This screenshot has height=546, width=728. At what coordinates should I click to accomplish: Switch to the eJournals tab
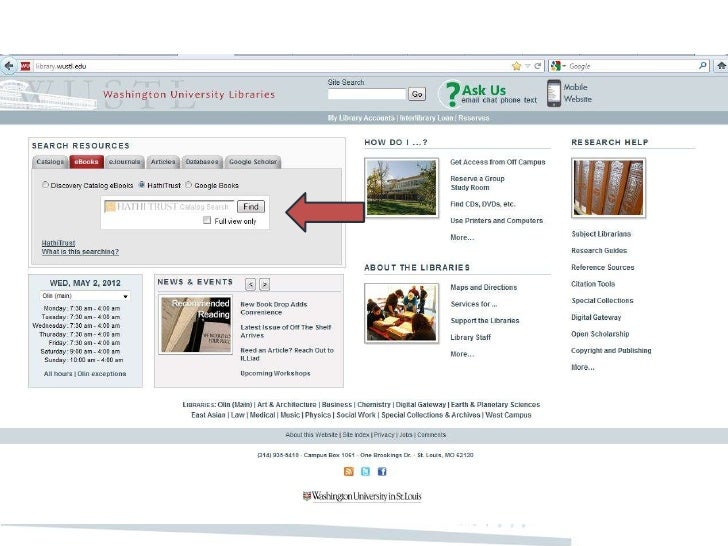click(124, 162)
